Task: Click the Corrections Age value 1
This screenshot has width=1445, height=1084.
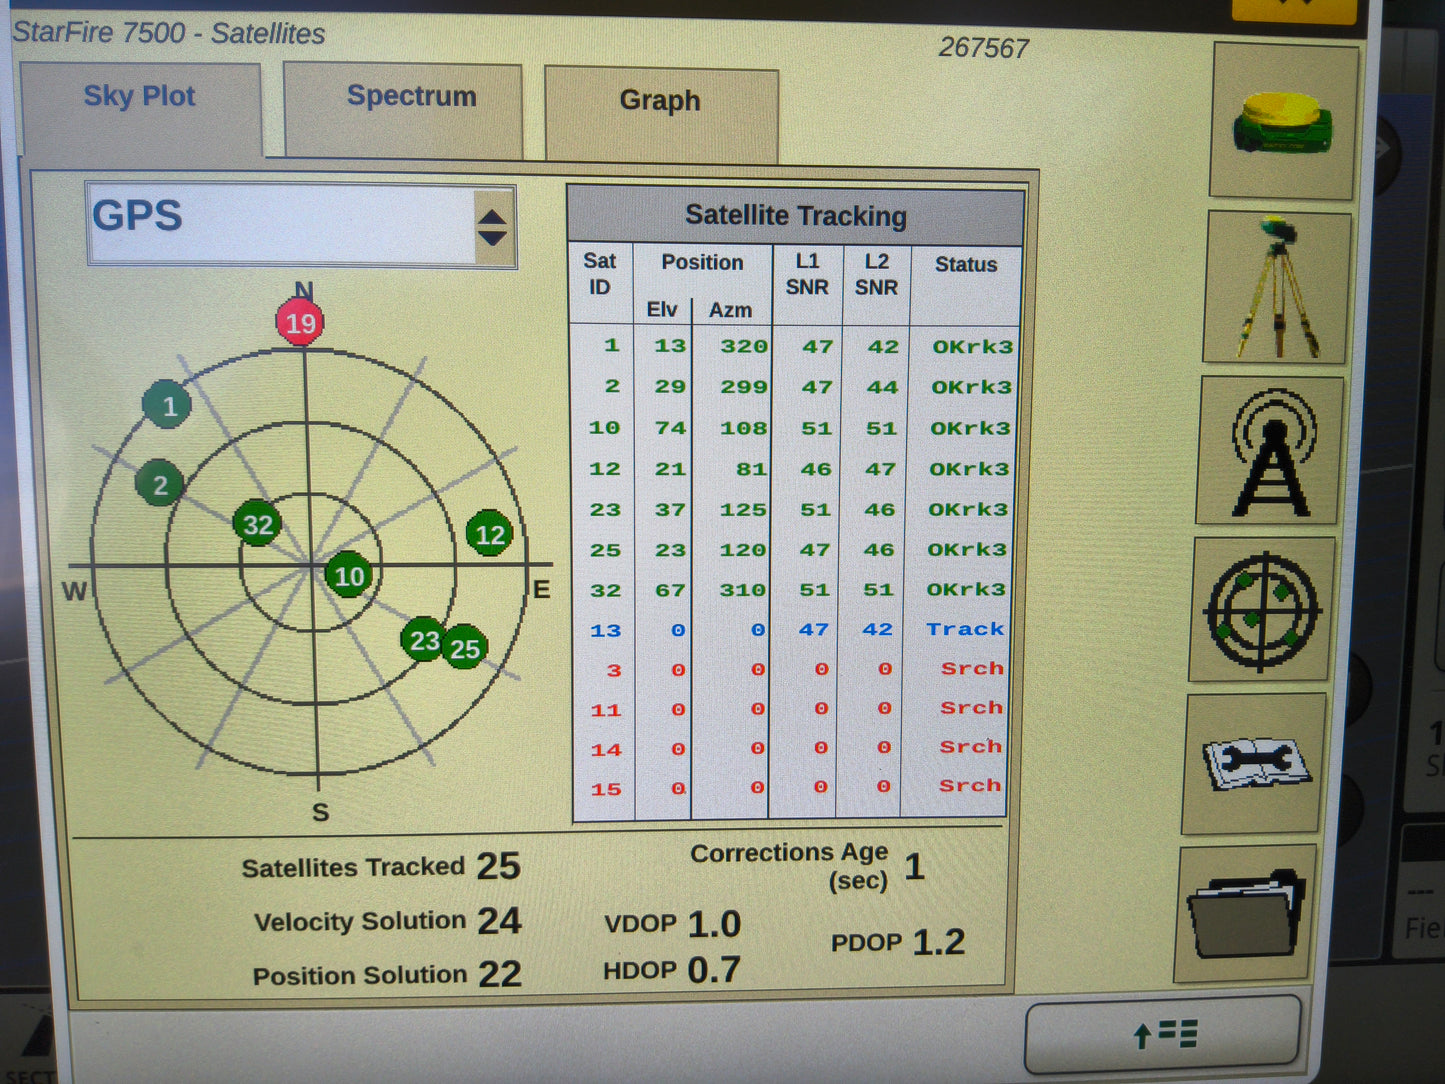Action: (914, 866)
